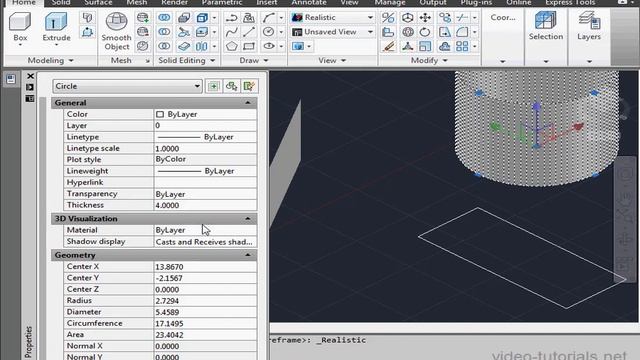The width and height of the screenshot is (640, 360).
Task: Choose the Spline draw tool
Action: pos(232,32)
